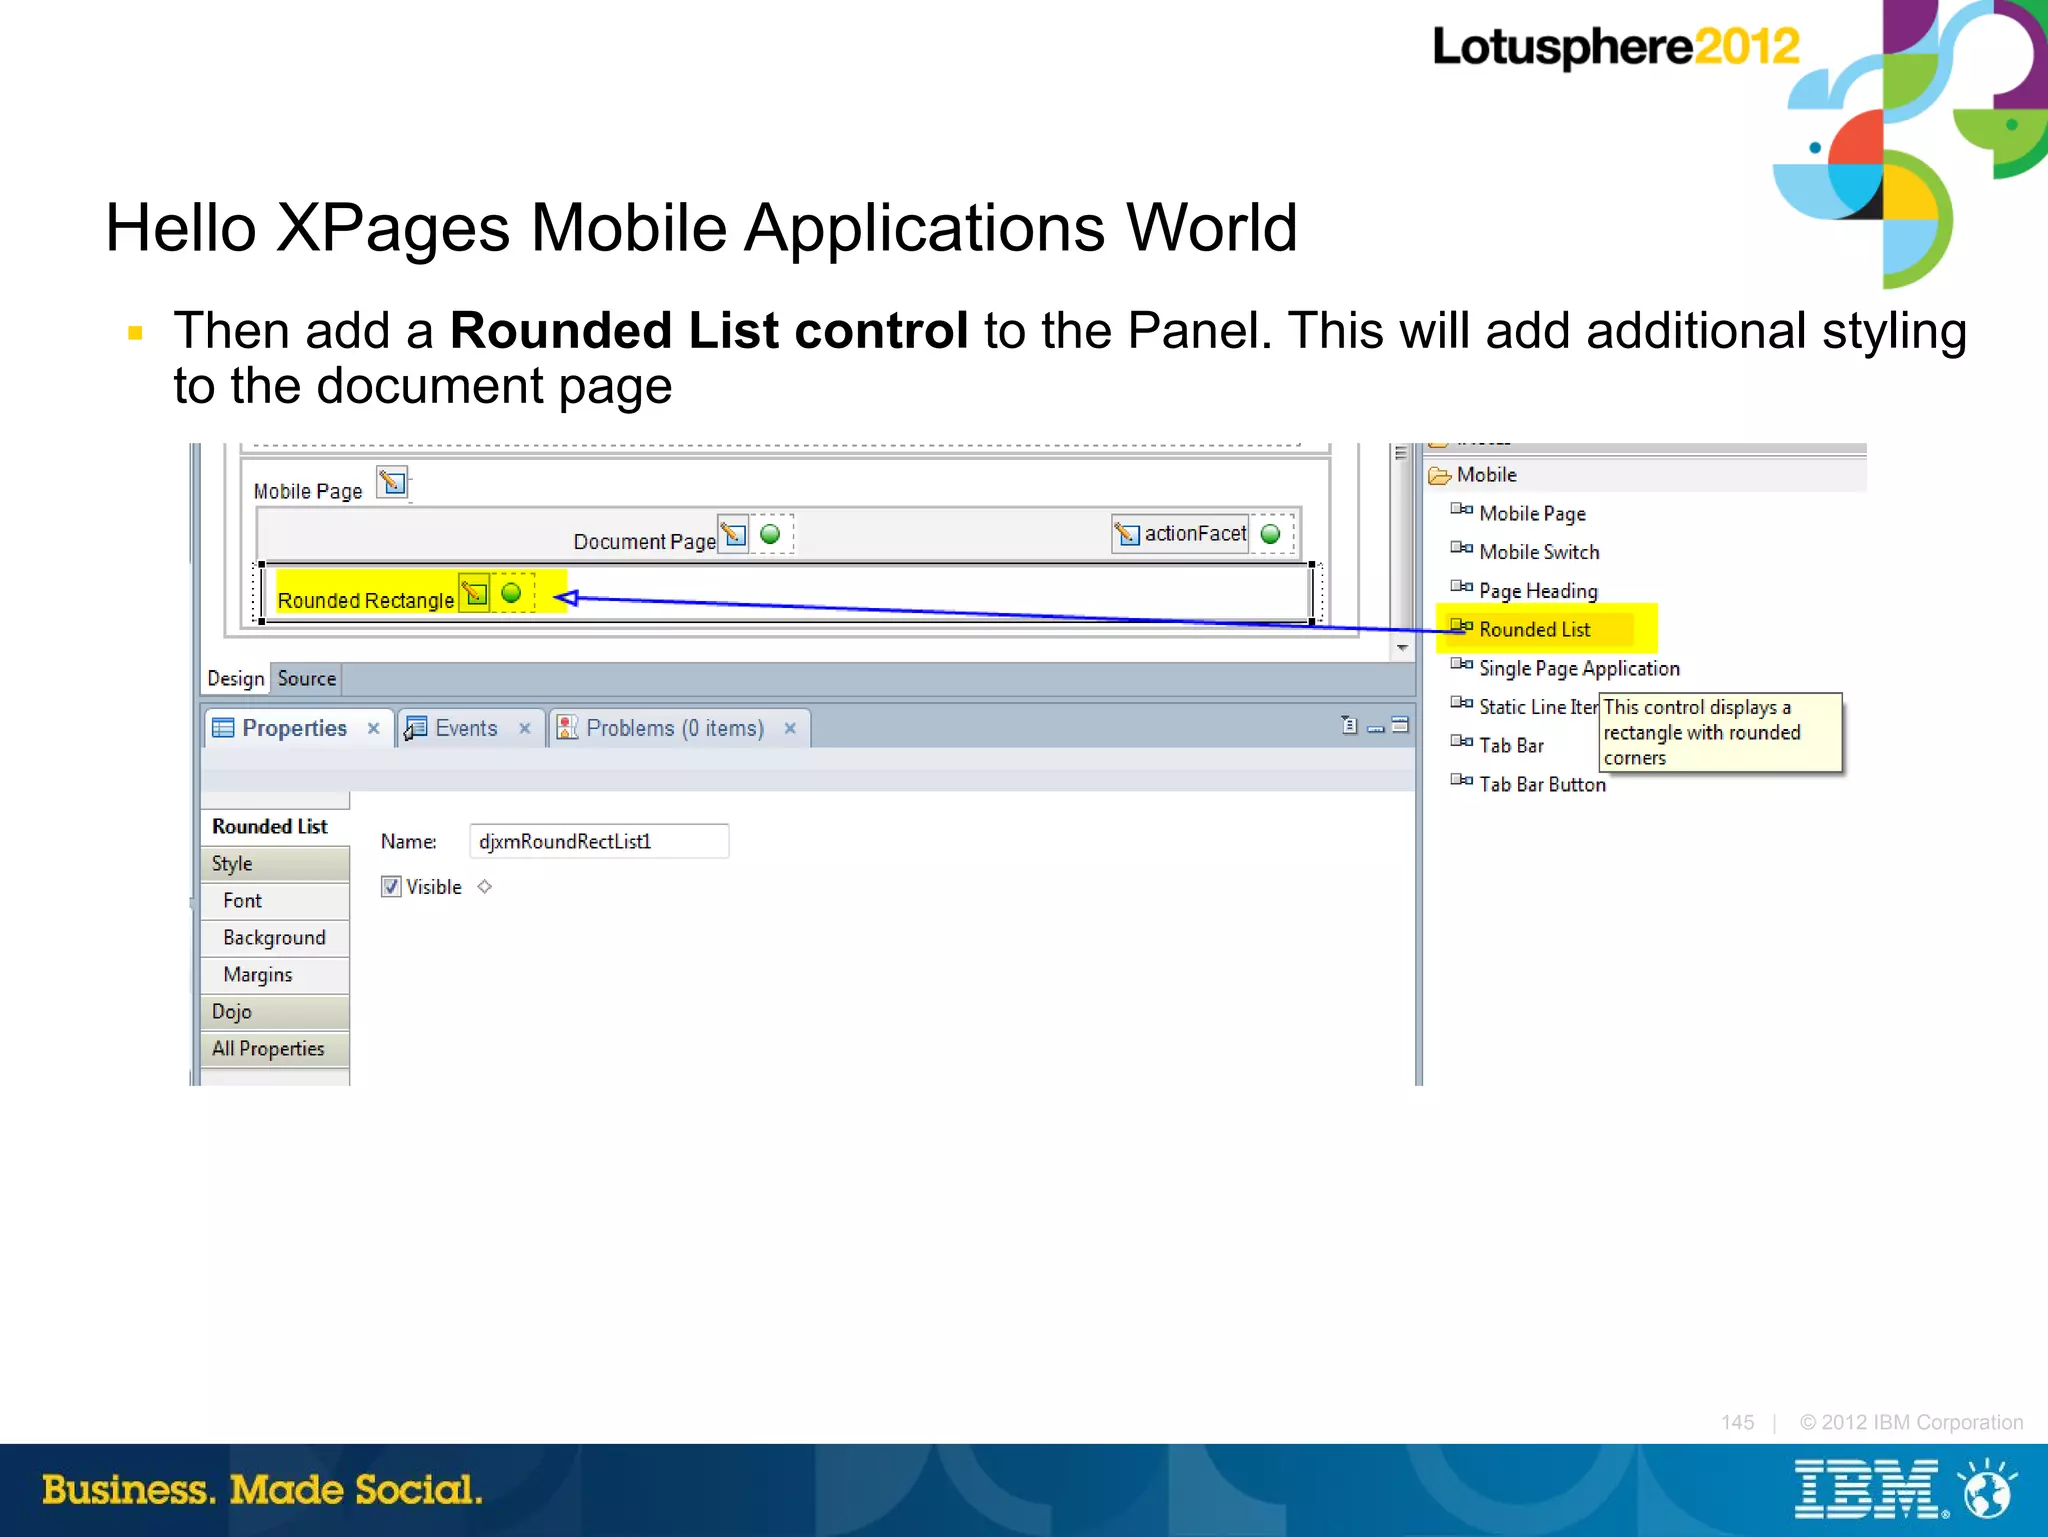This screenshot has height=1537, width=2048.
Task: Click the computed-value diamond next to Visible
Action: (x=485, y=887)
